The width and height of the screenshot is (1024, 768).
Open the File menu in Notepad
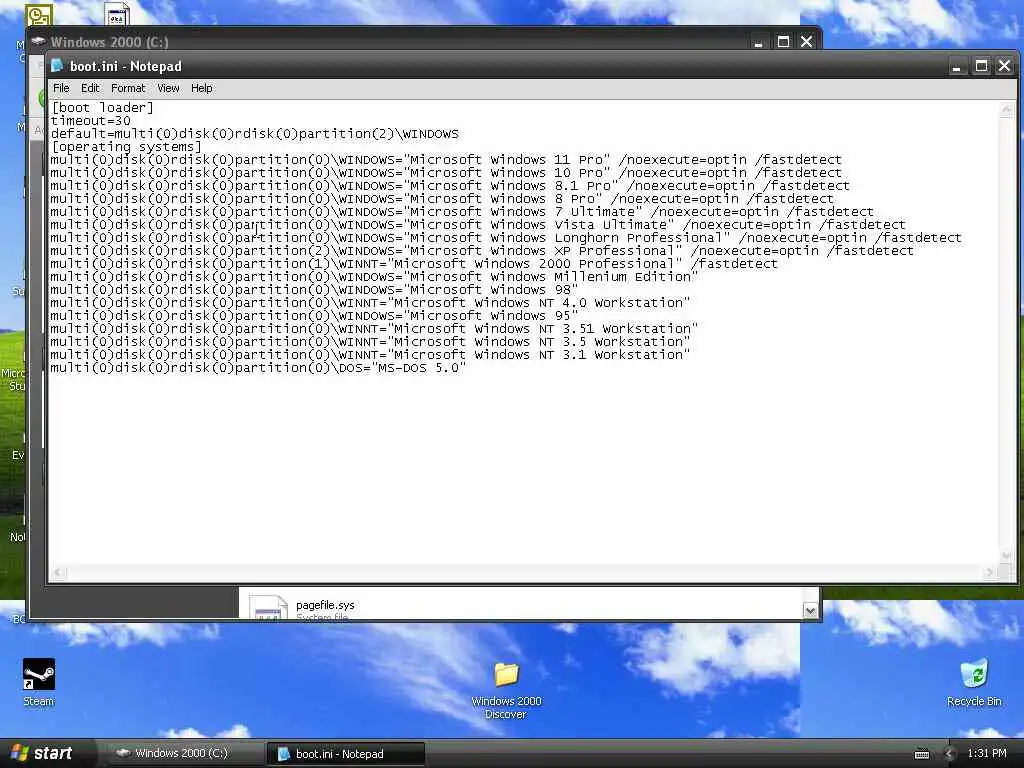(61, 88)
